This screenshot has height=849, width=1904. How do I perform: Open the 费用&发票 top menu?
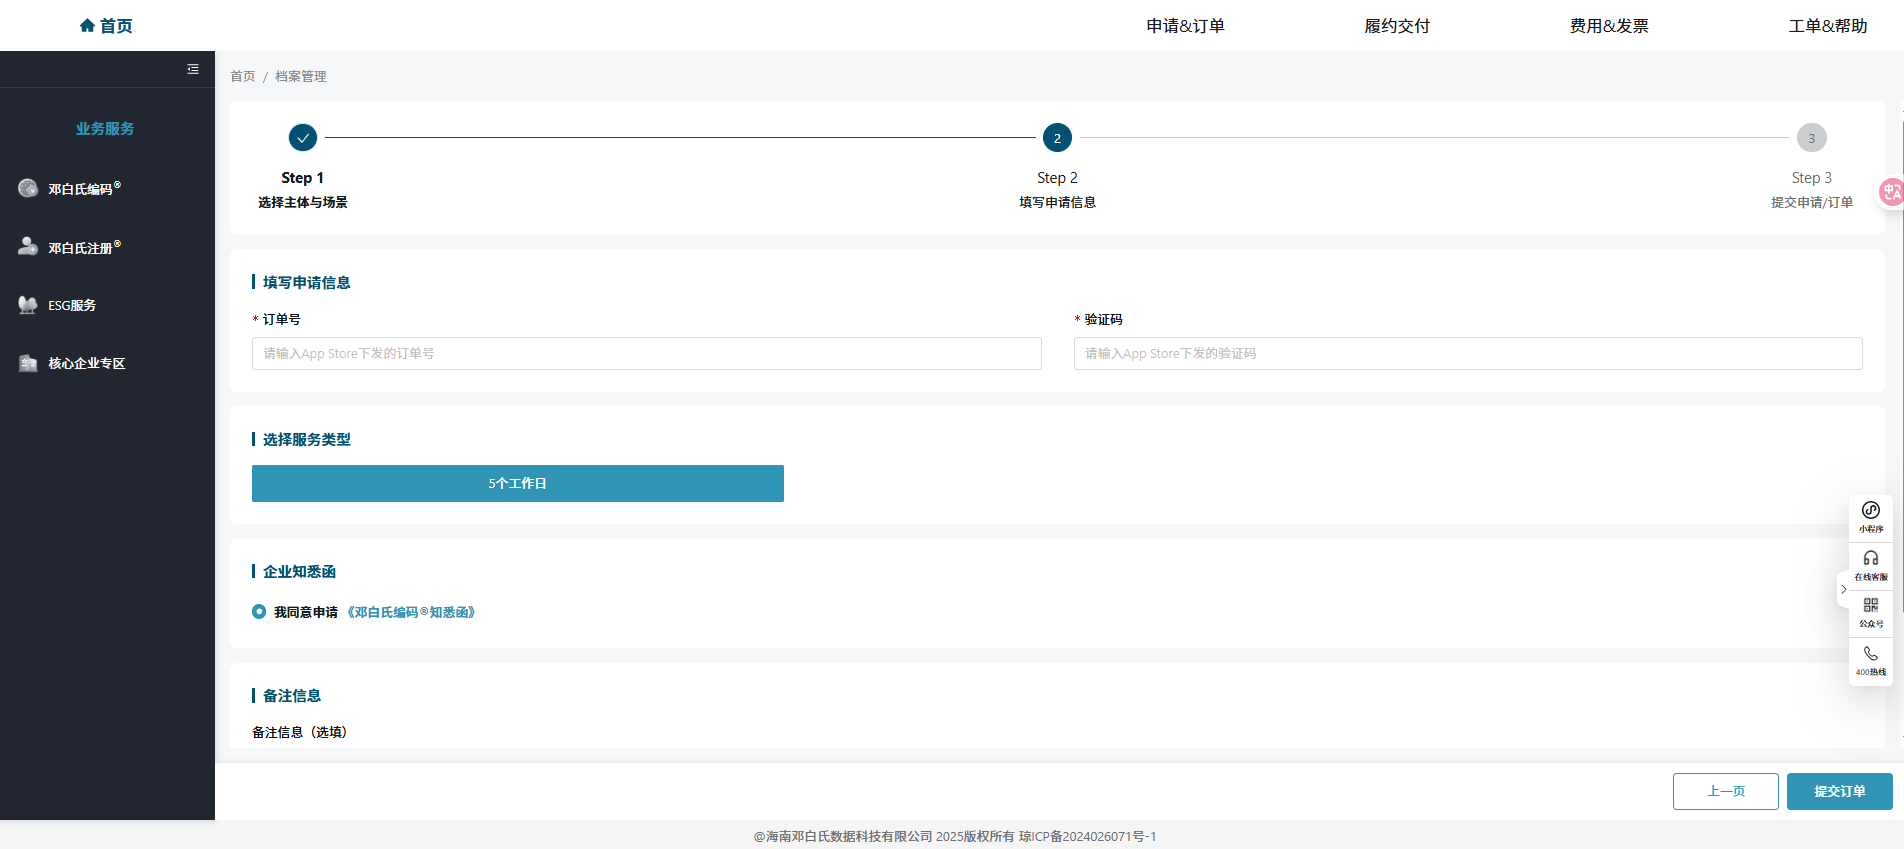click(x=1609, y=26)
